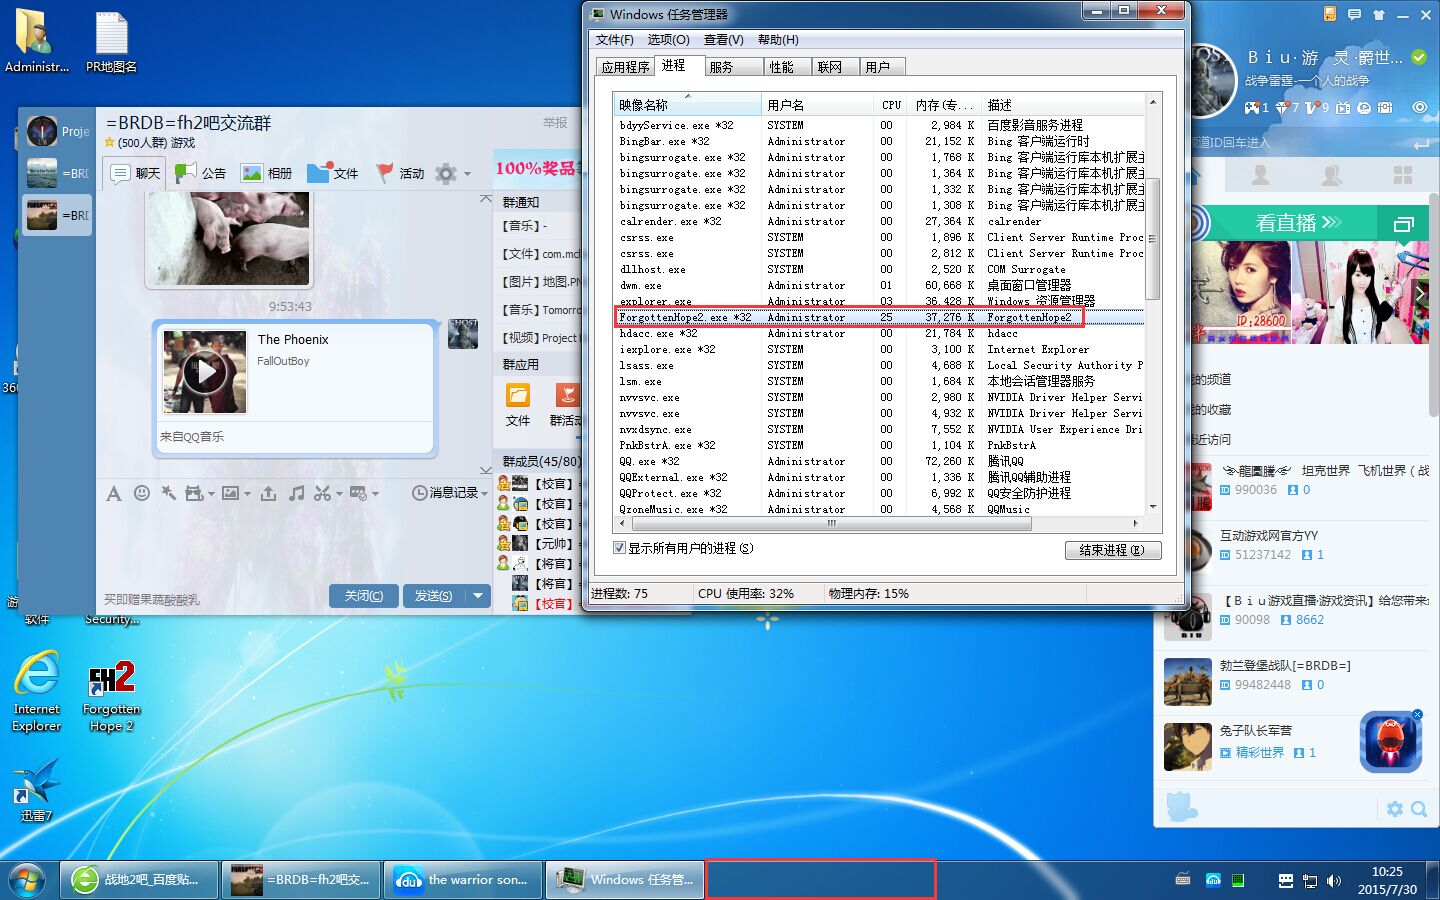Expand the image send dropdown arrow
Screen dimensions: 1440x900
click(245, 494)
